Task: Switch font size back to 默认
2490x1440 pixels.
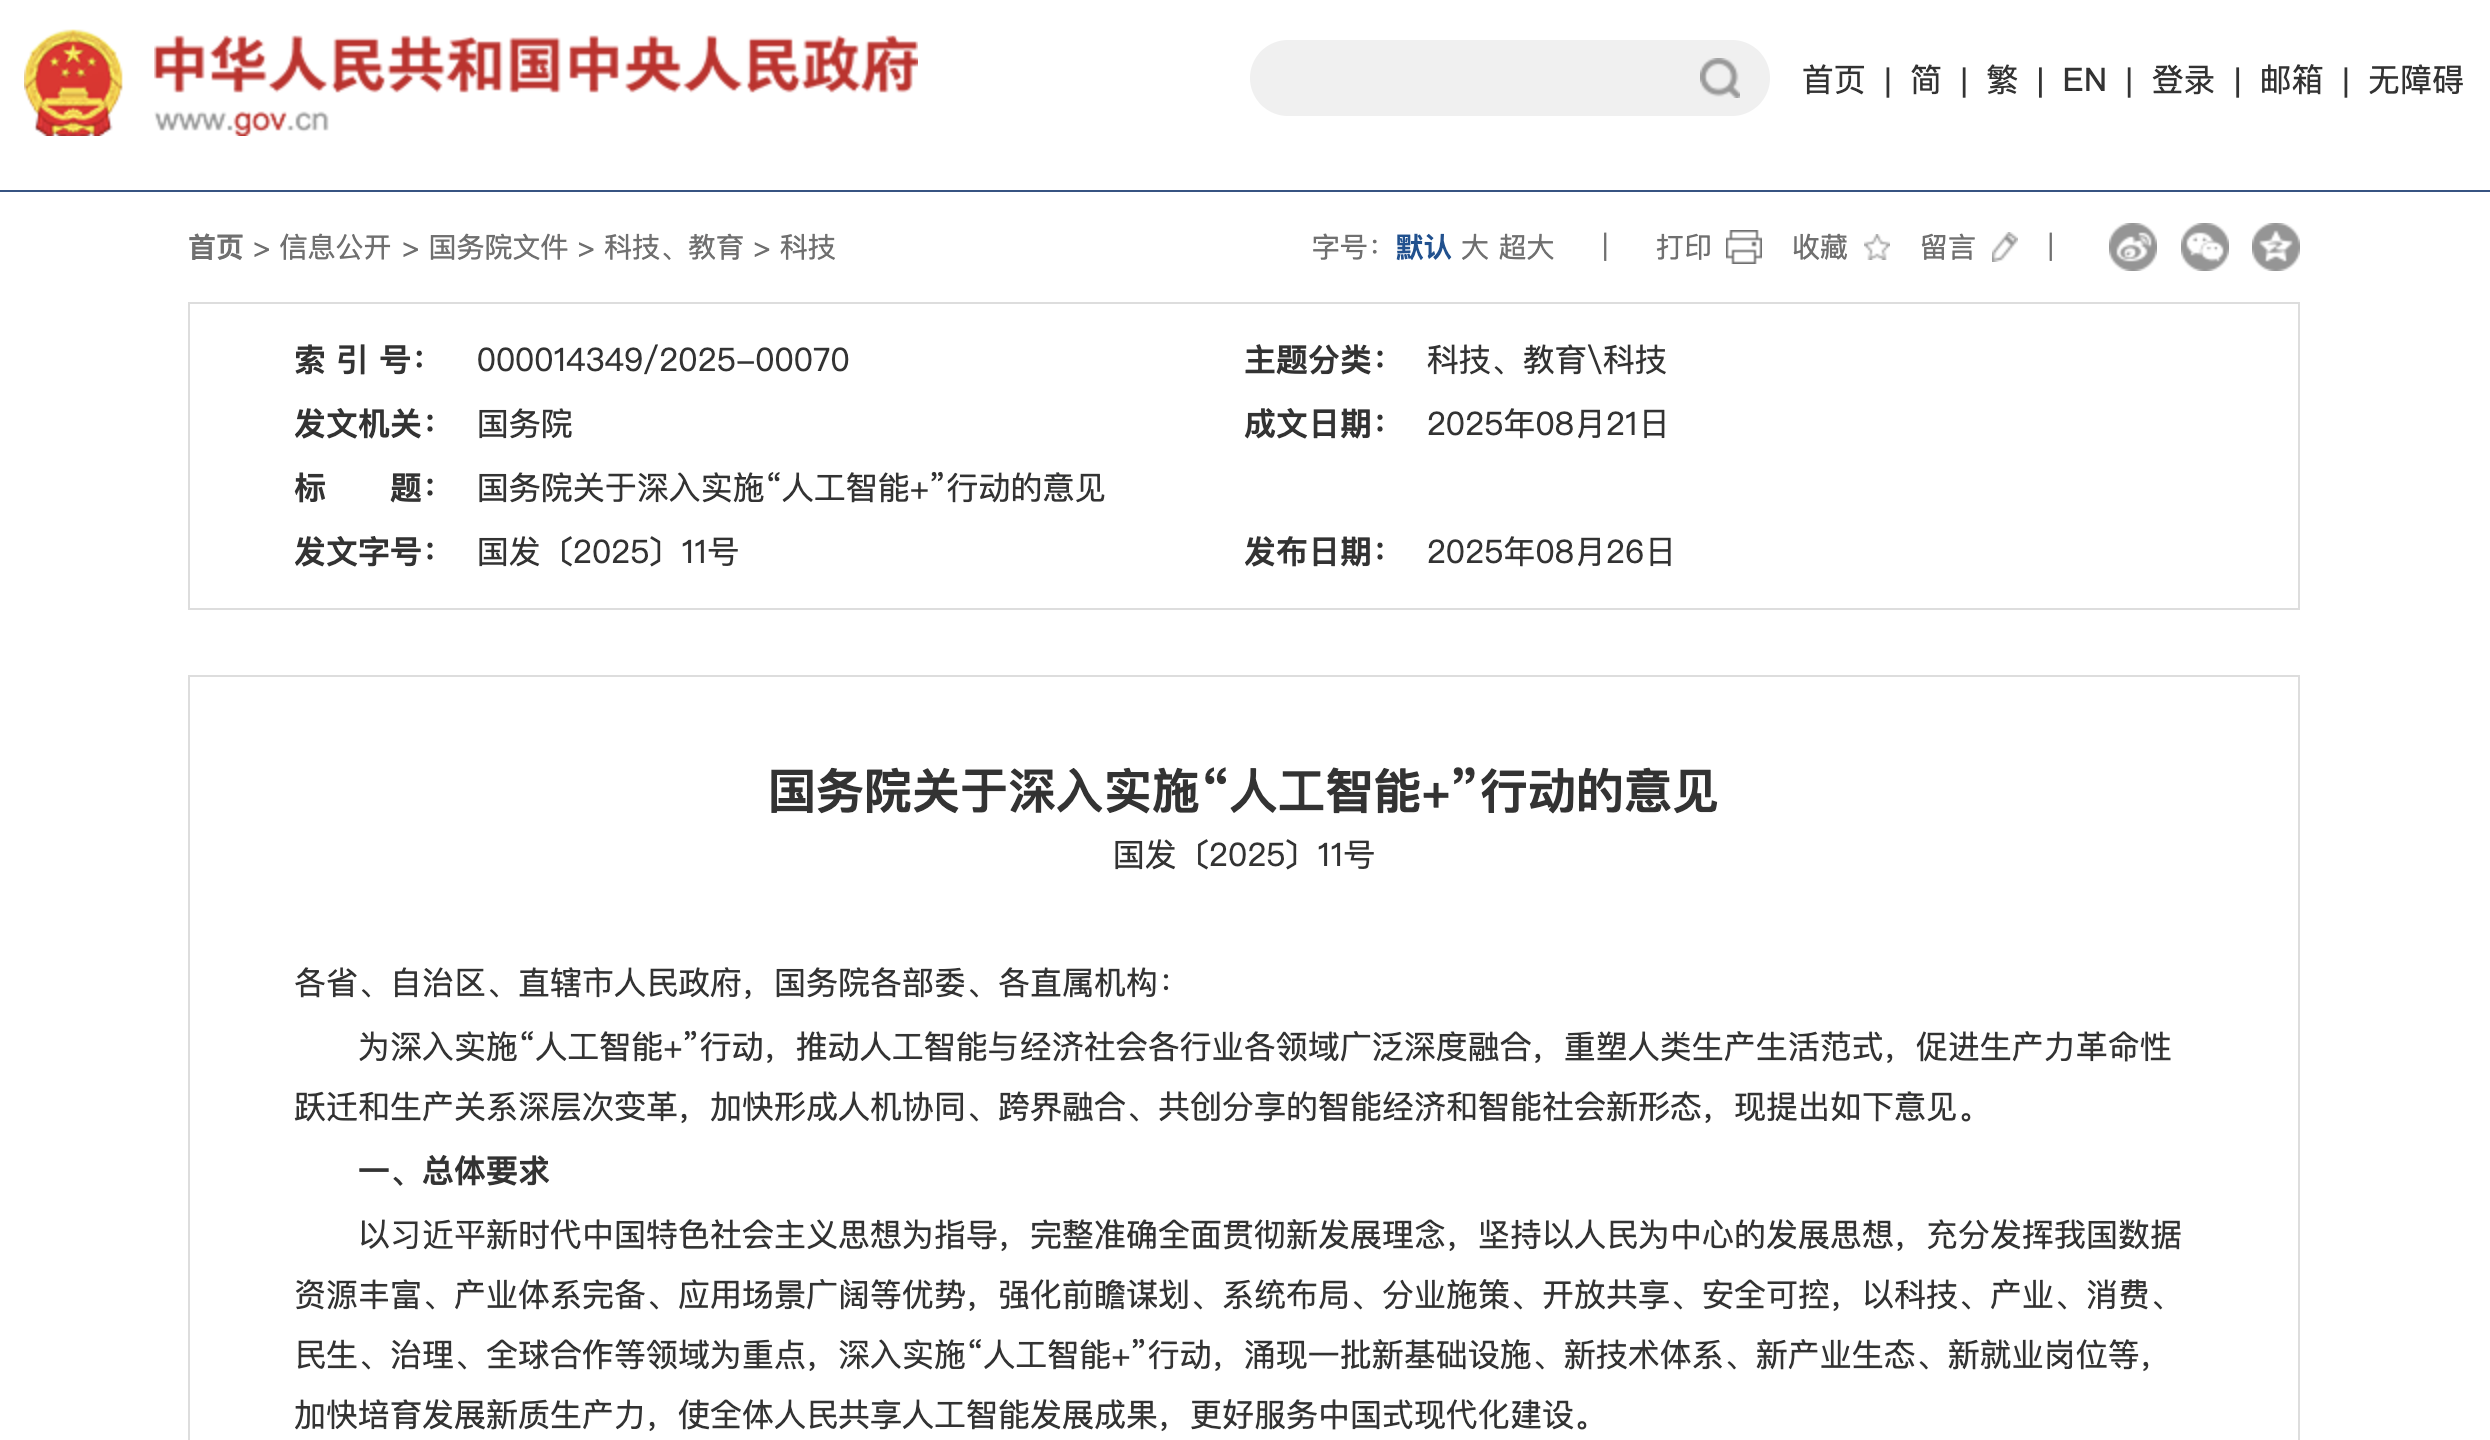Action: [x=1423, y=247]
